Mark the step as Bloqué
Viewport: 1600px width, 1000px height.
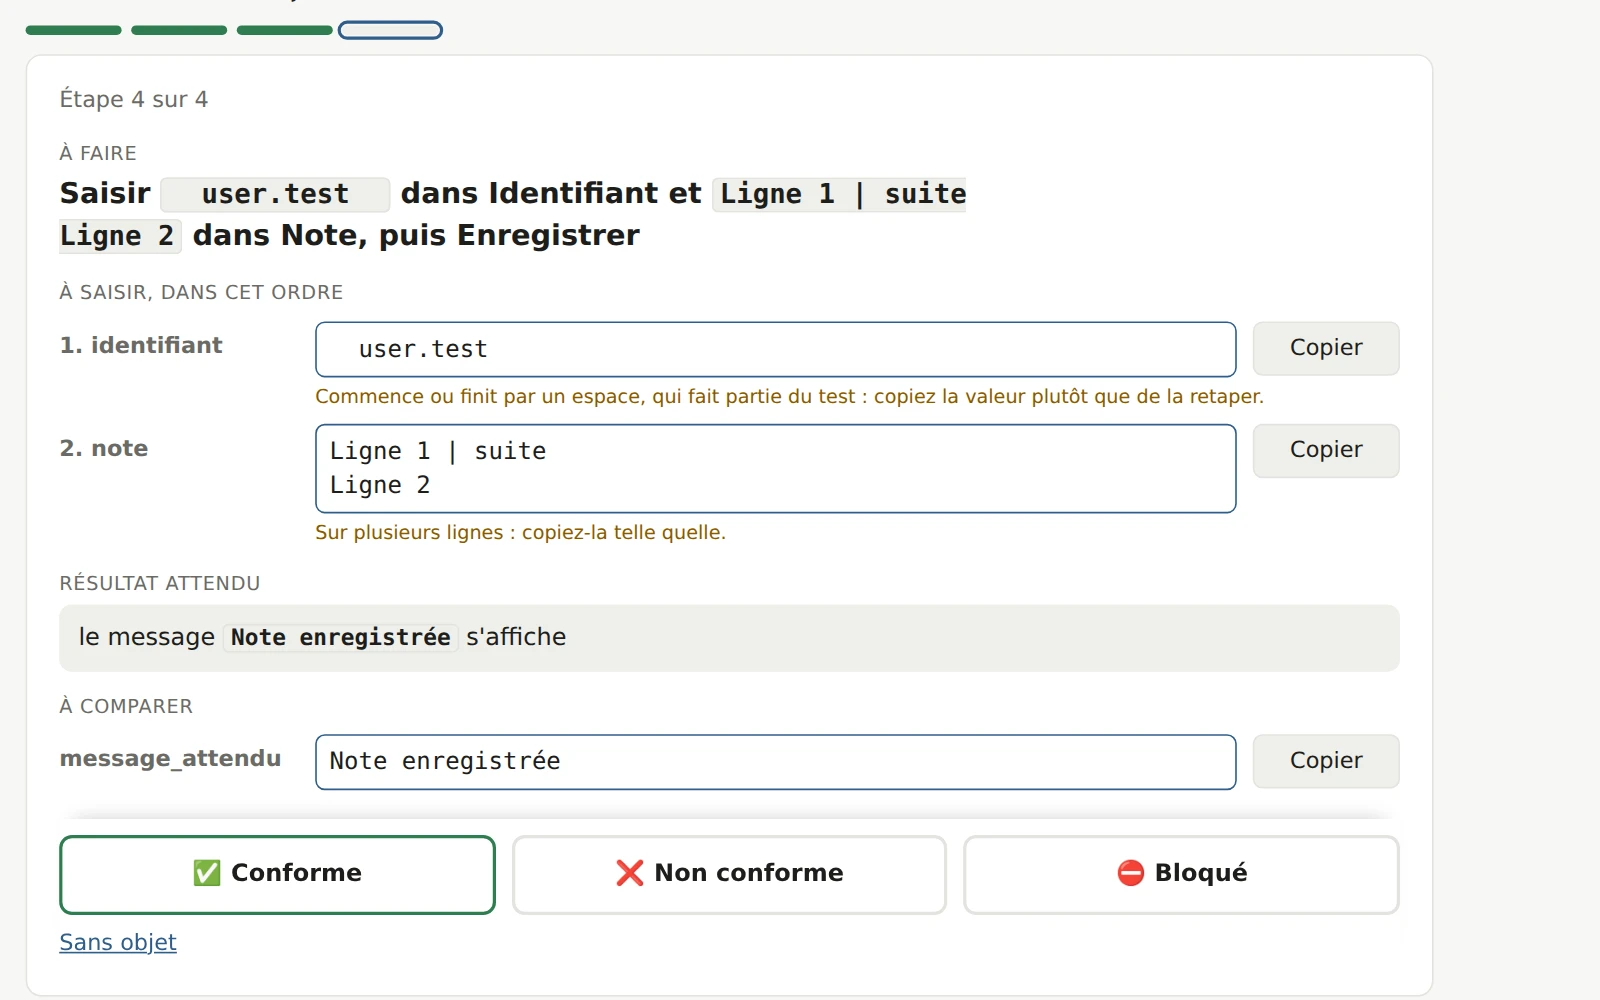pyautogui.click(x=1181, y=874)
